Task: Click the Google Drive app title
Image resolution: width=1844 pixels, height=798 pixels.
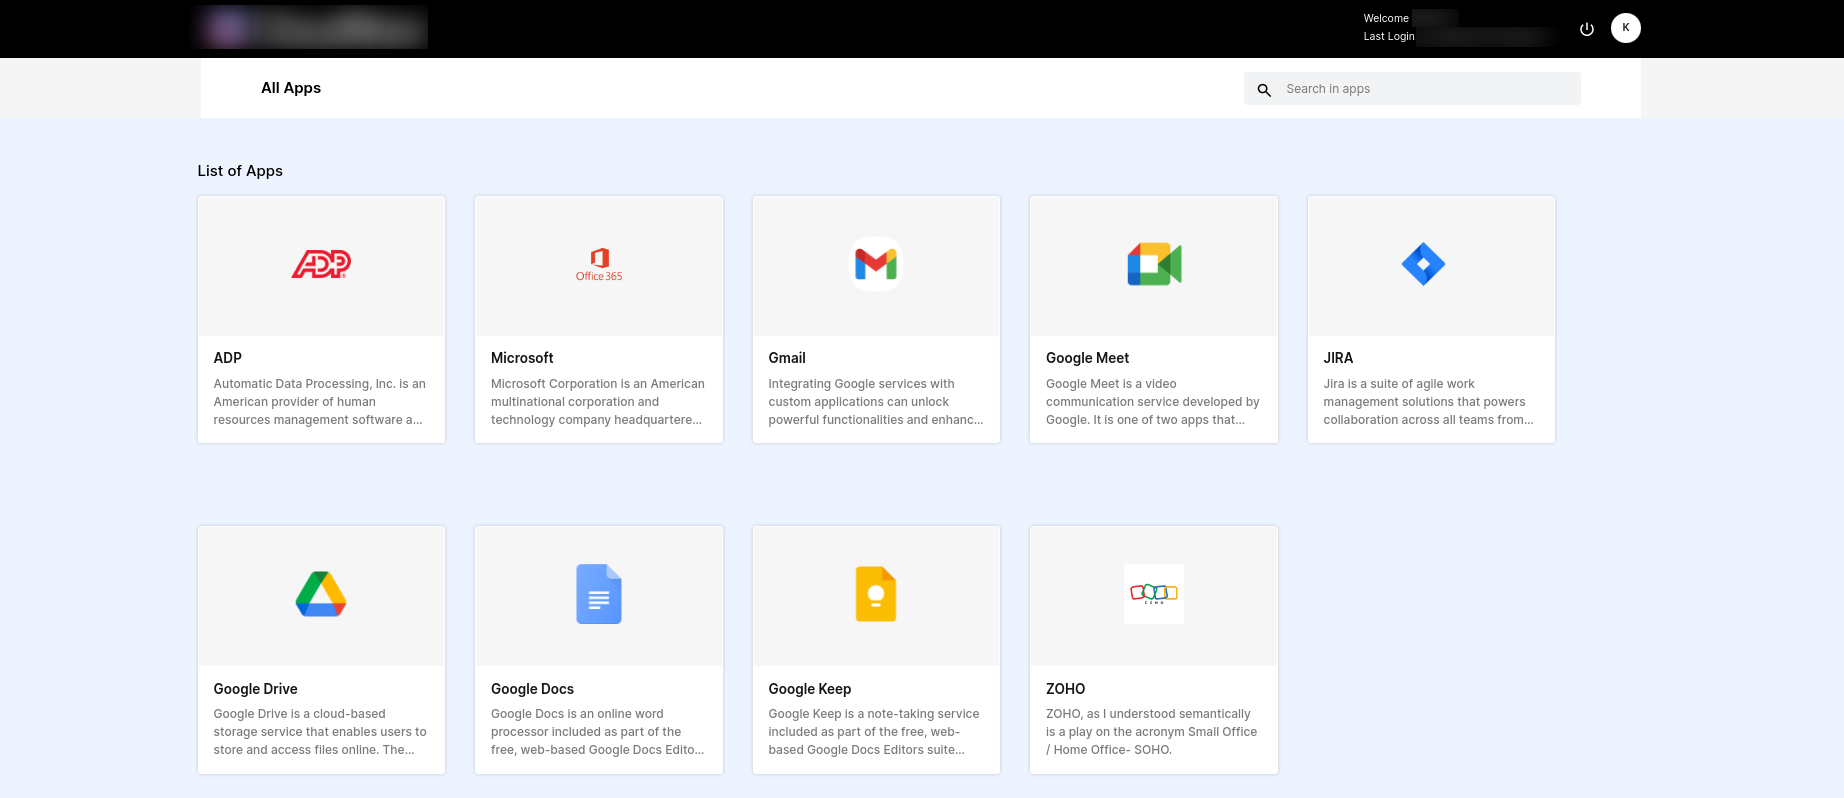Action: point(255,689)
